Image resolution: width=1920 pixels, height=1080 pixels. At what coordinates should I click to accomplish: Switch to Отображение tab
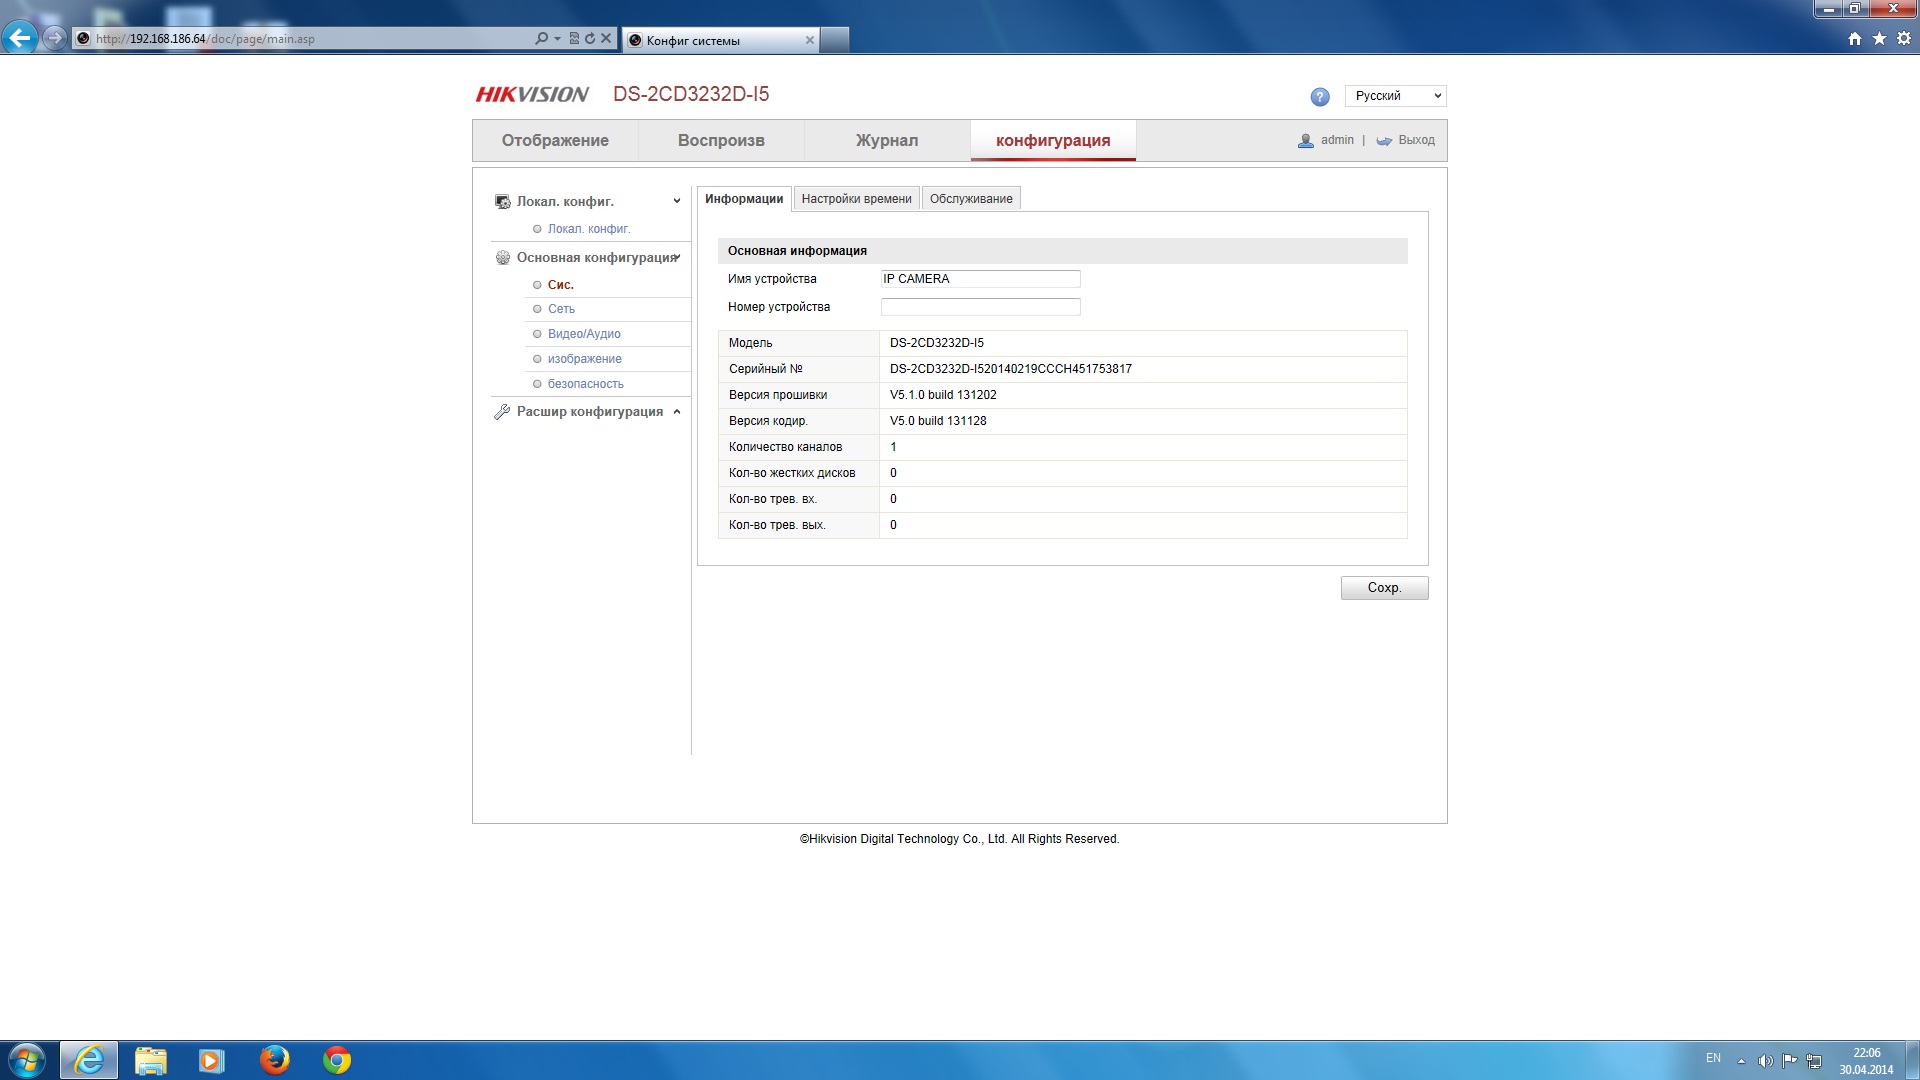[x=555, y=141]
